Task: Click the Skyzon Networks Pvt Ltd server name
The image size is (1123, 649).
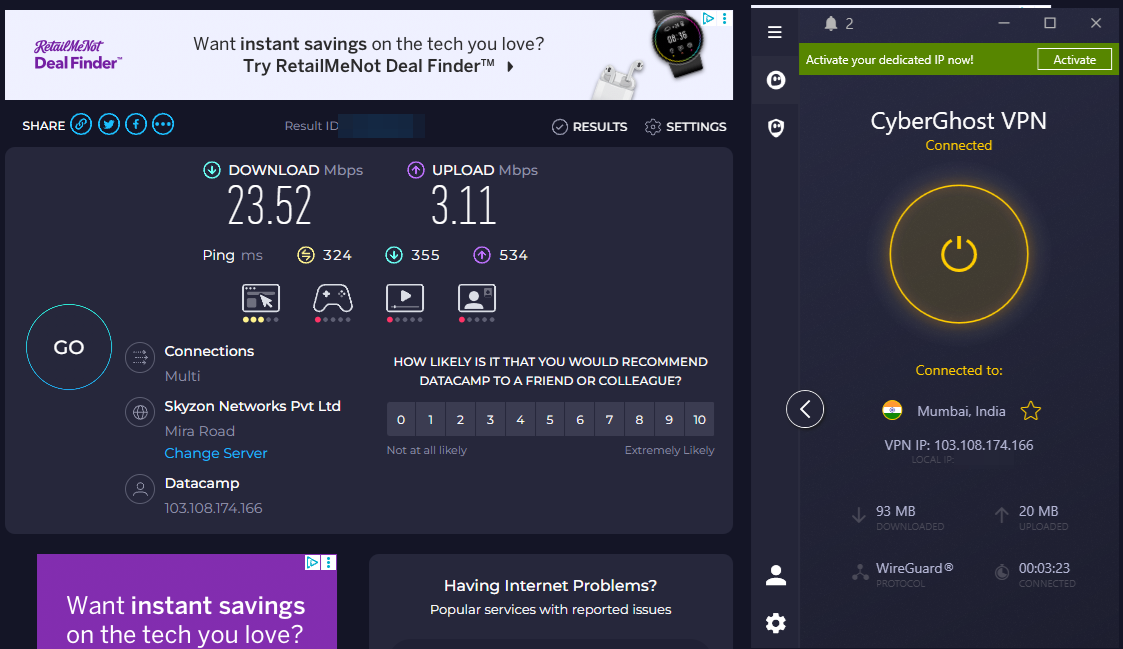Action: (x=252, y=406)
